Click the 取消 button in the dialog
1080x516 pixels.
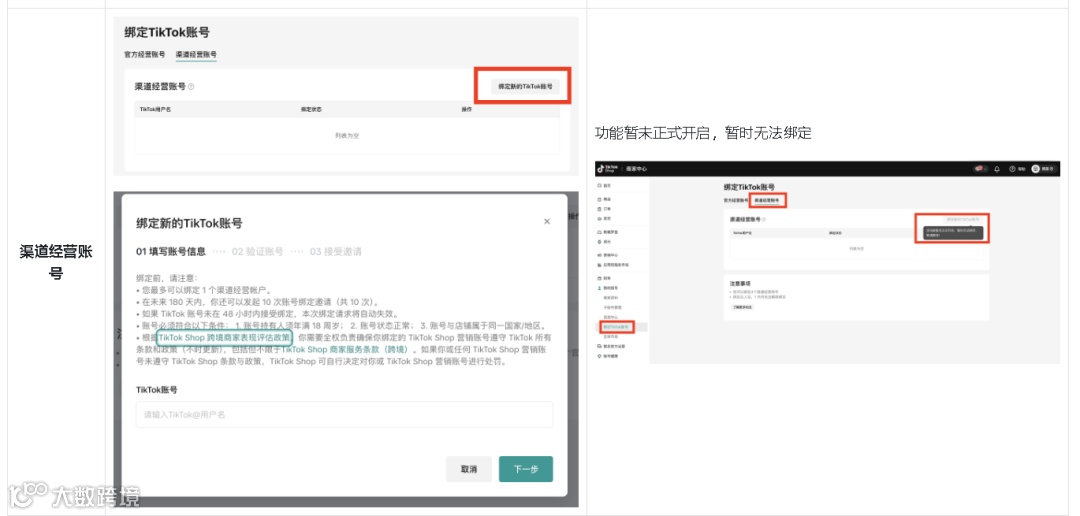(469, 468)
